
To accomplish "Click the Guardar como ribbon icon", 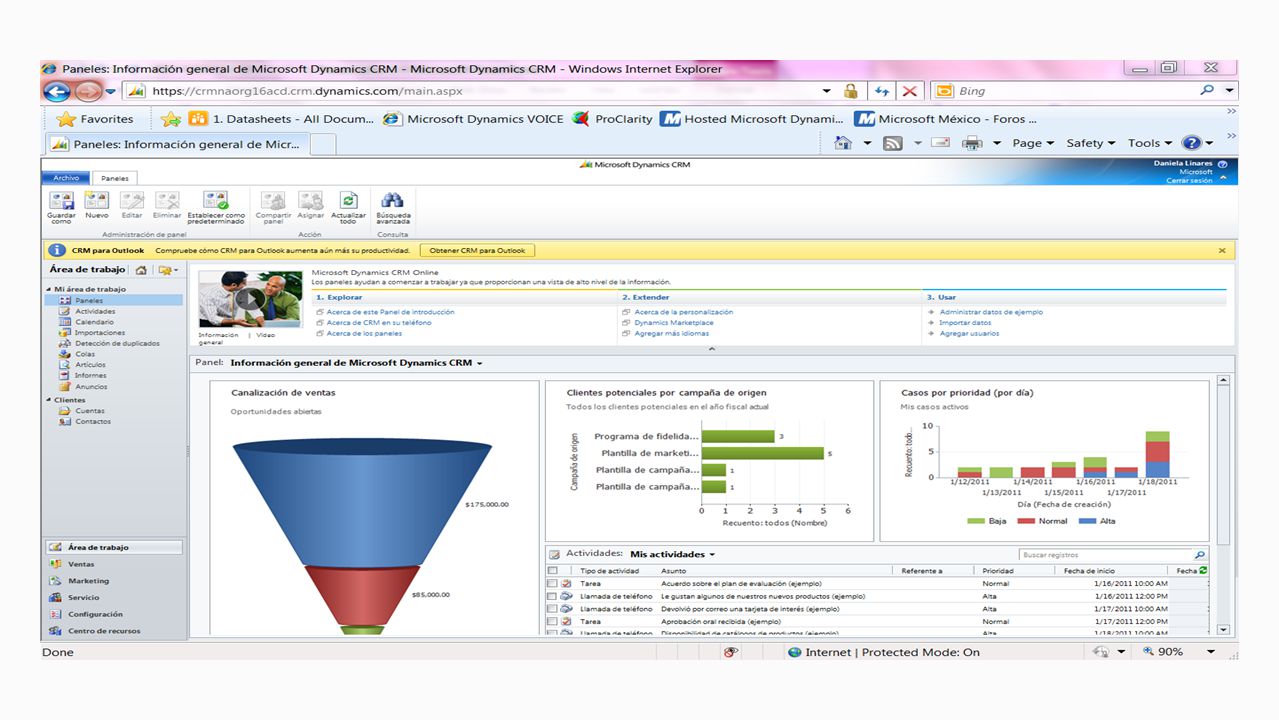I will click(x=61, y=201).
